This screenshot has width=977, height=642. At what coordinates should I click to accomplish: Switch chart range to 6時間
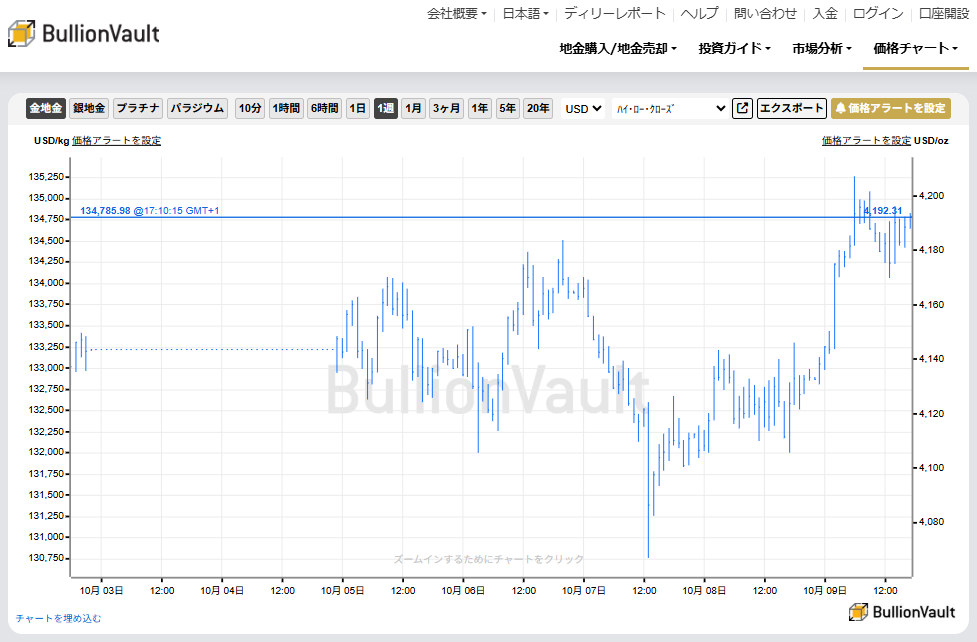tap(325, 108)
